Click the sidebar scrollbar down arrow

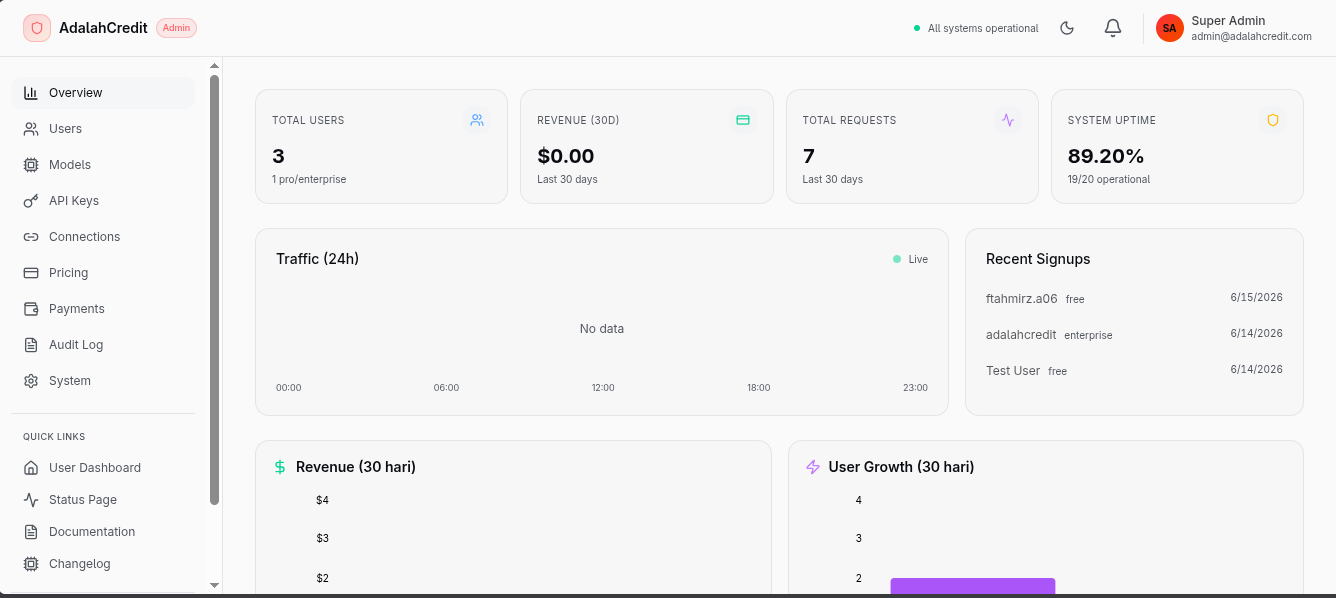(214, 585)
